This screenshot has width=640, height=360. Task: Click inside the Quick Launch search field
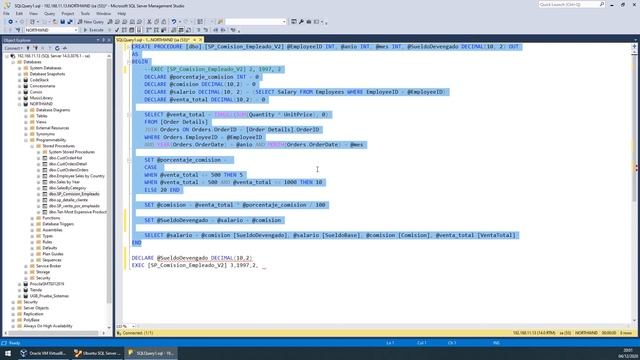(568, 4)
